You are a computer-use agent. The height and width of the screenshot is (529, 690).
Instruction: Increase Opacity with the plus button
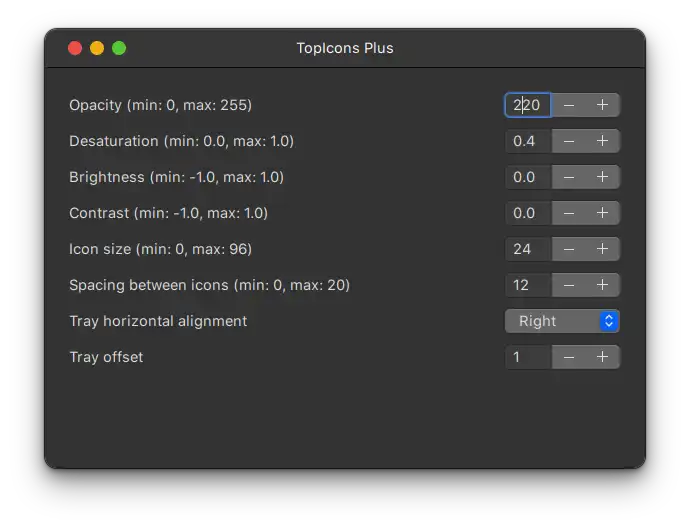click(602, 105)
